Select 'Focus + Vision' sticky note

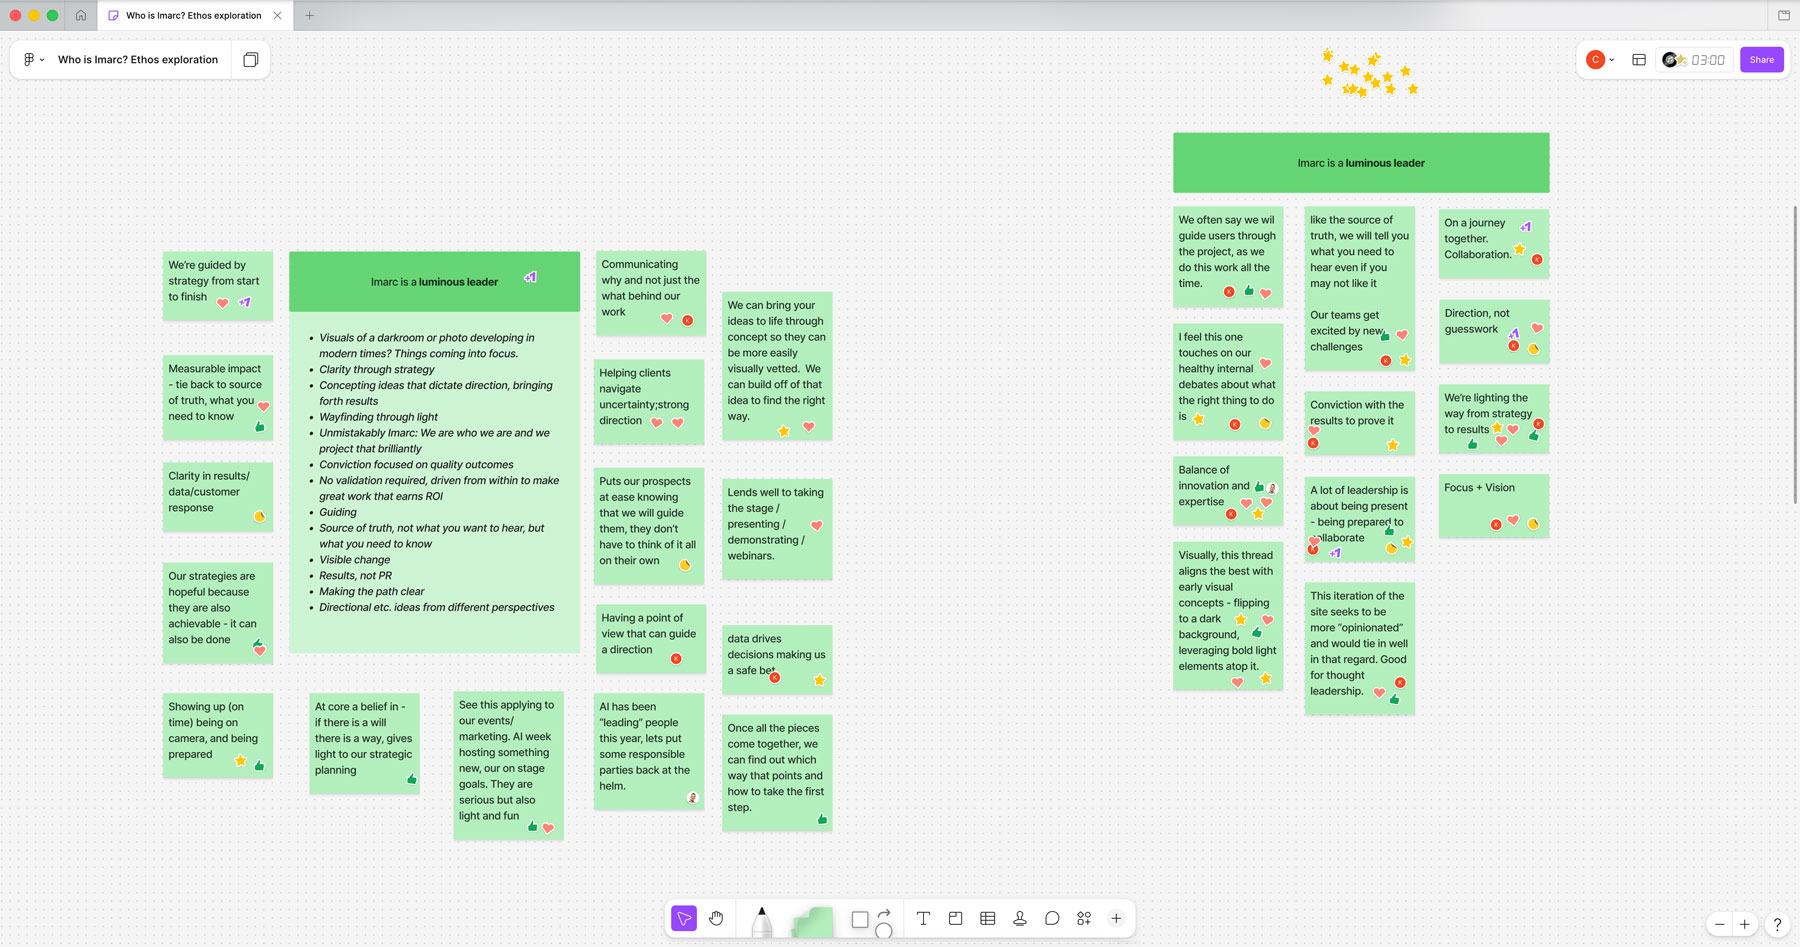point(1494,506)
